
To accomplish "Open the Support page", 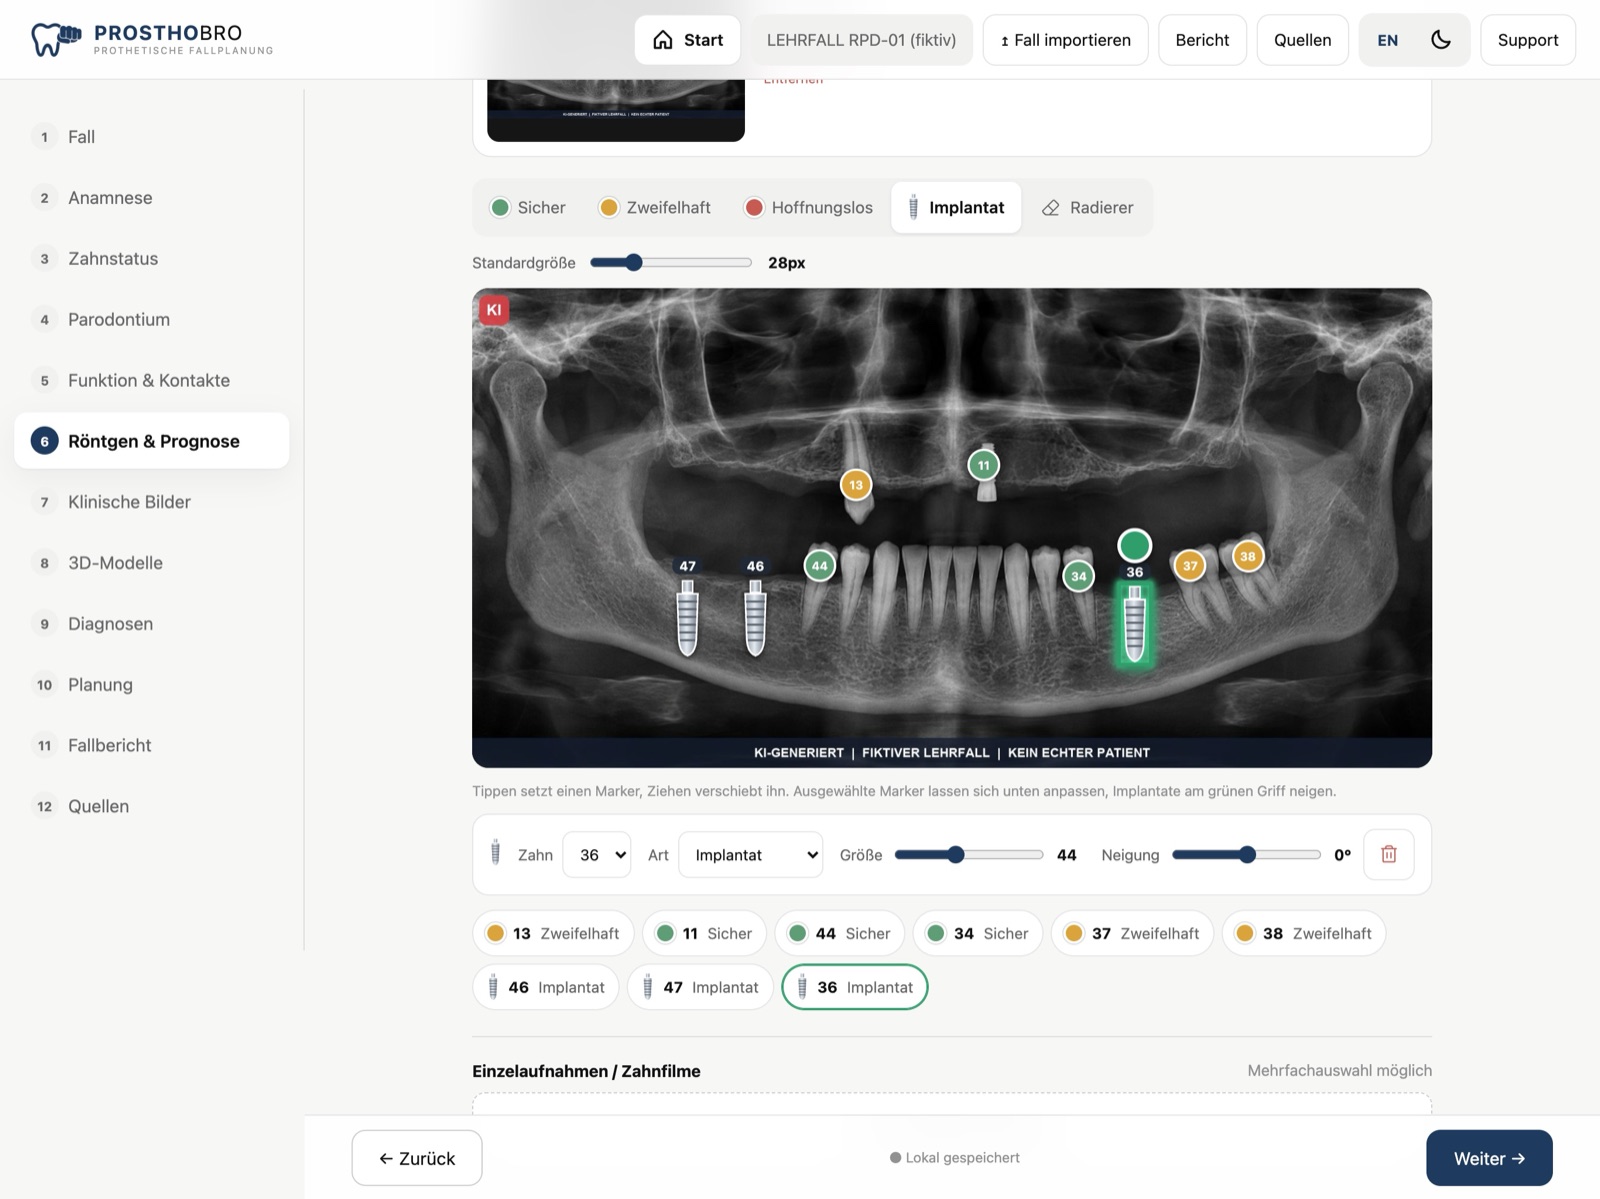I will coord(1528,40).
